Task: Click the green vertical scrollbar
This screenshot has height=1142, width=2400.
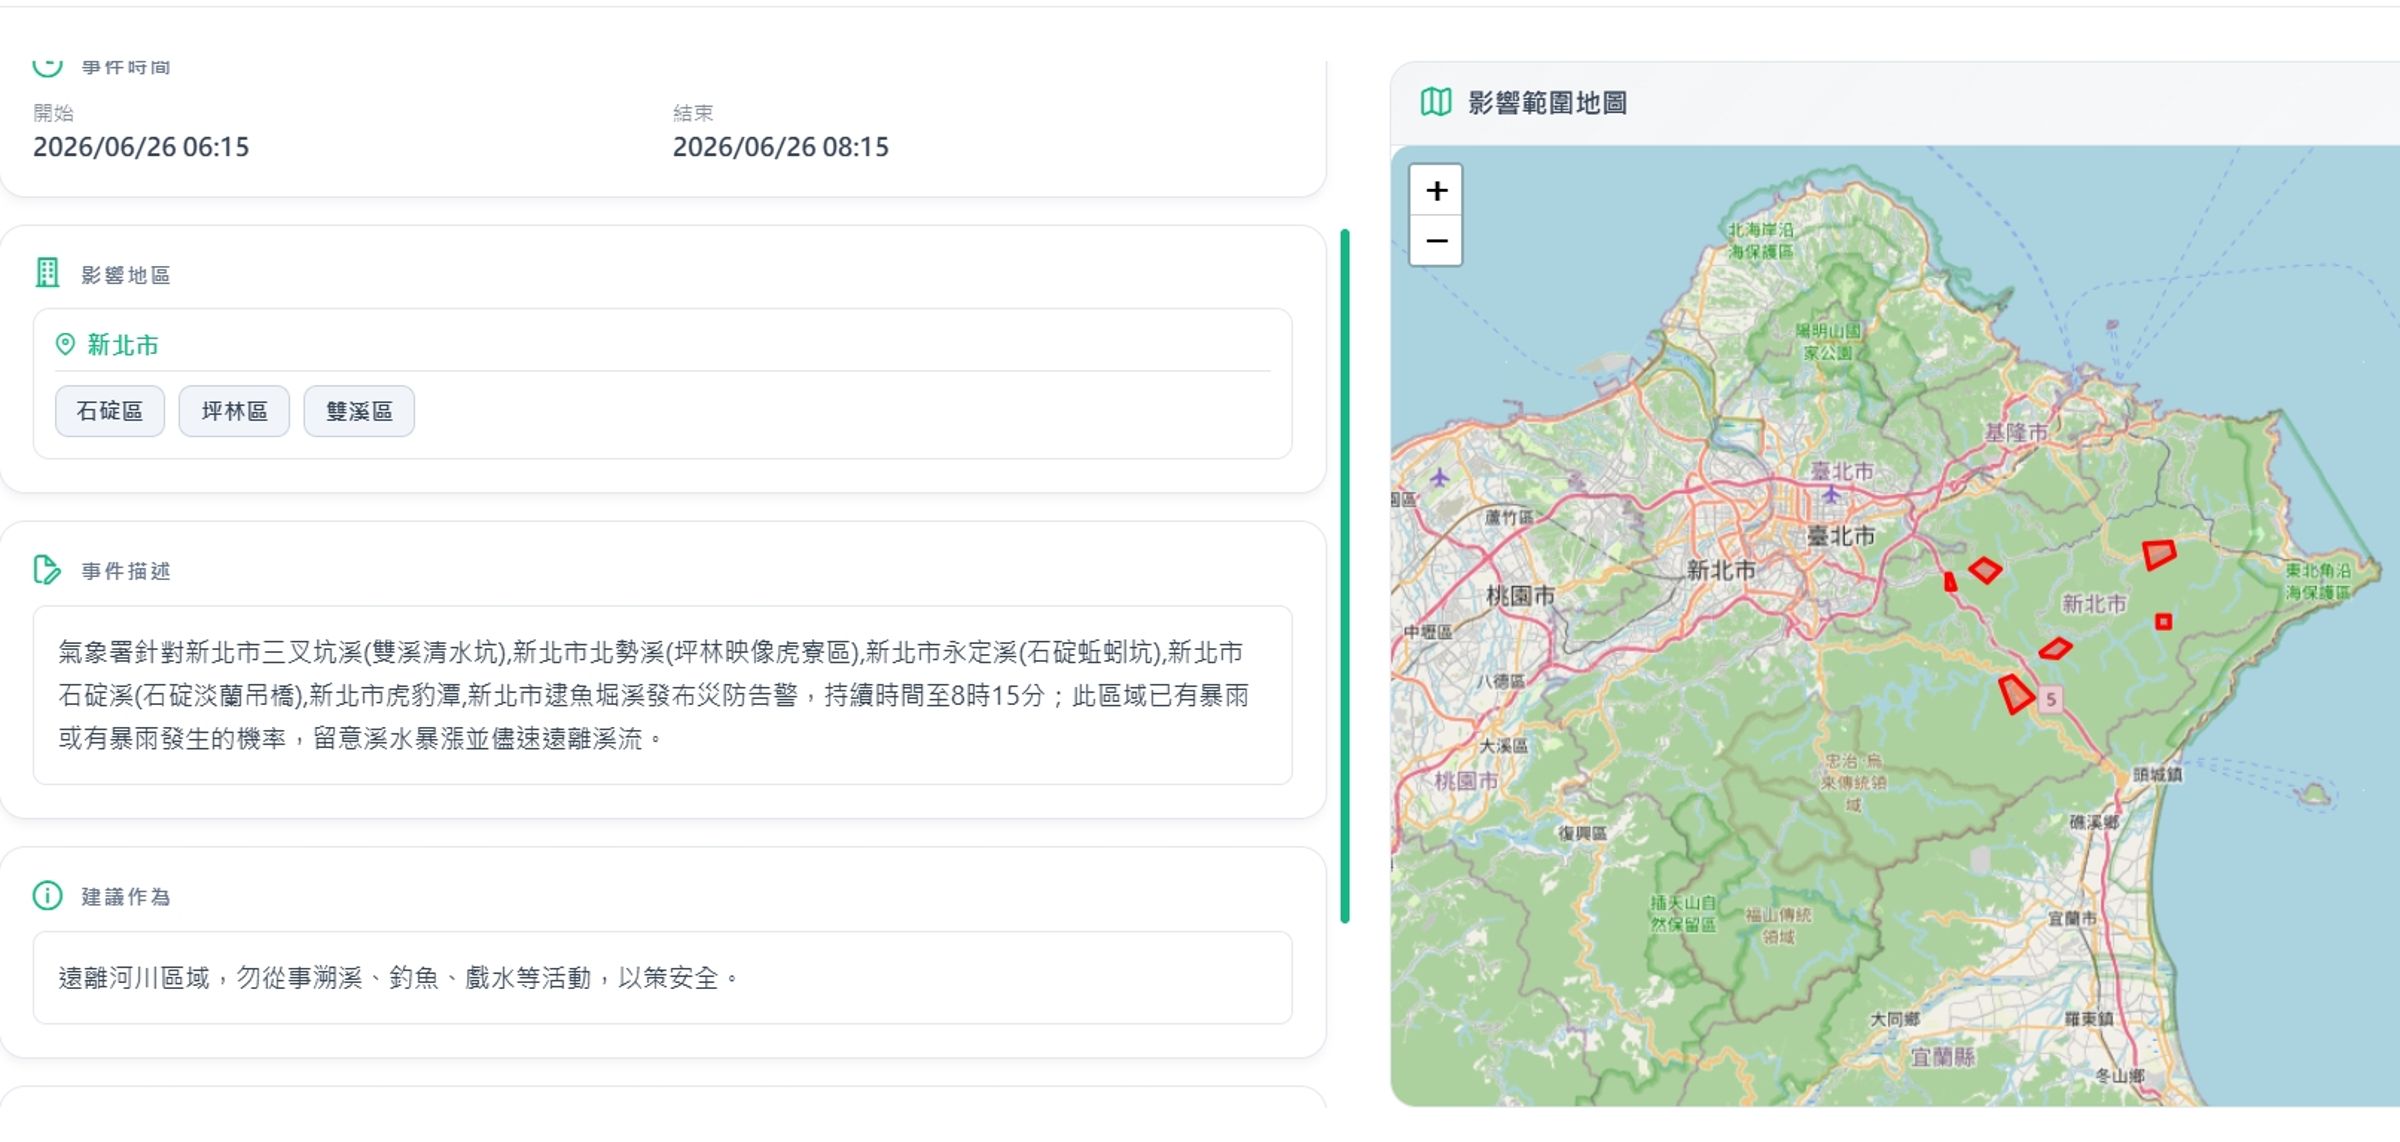Action: [1345, 576]
